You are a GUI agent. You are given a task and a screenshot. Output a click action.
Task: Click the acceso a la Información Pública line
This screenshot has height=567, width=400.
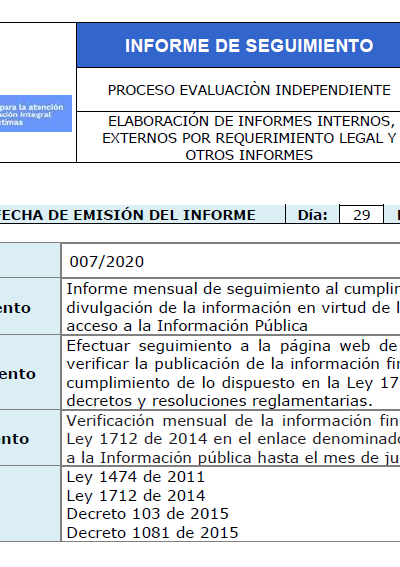point(187,326)
